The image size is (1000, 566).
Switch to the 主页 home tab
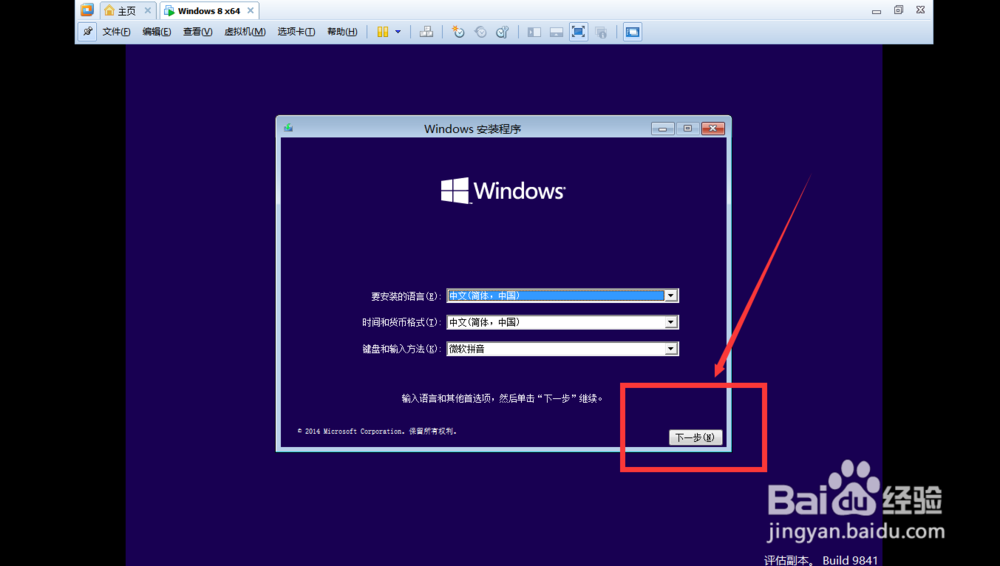121,11
